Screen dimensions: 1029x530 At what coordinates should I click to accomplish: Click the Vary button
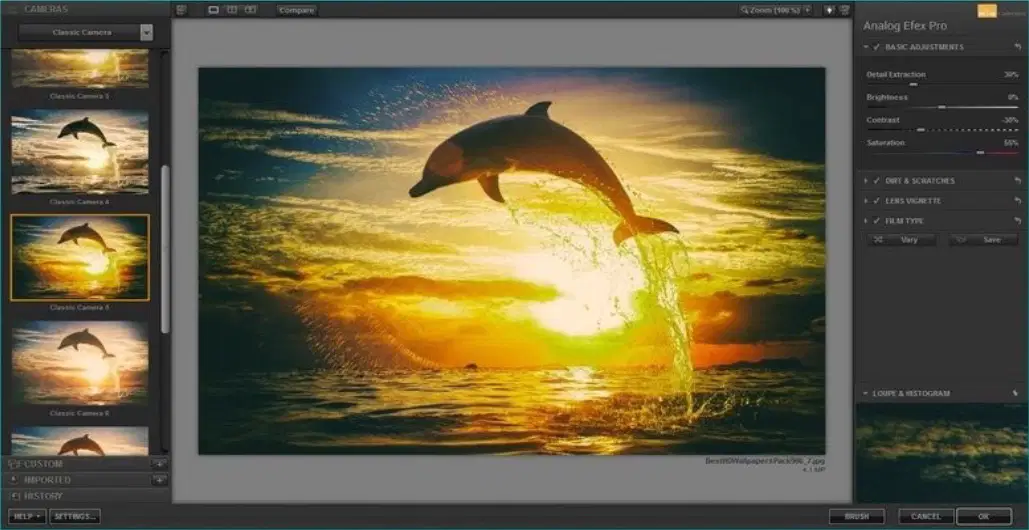tap(902, 240)
